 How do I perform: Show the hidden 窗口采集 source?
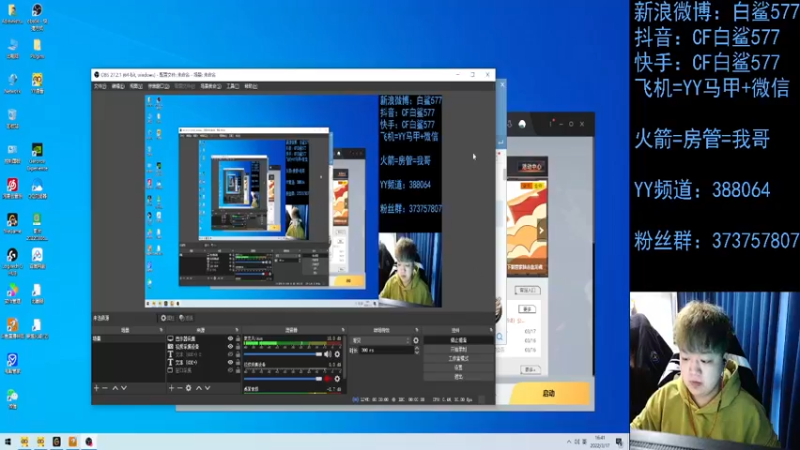(230, 370)
